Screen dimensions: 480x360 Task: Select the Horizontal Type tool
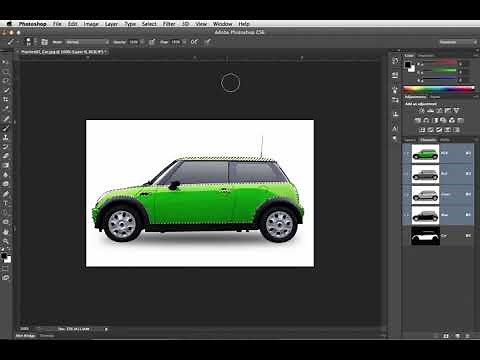[6, 203]
